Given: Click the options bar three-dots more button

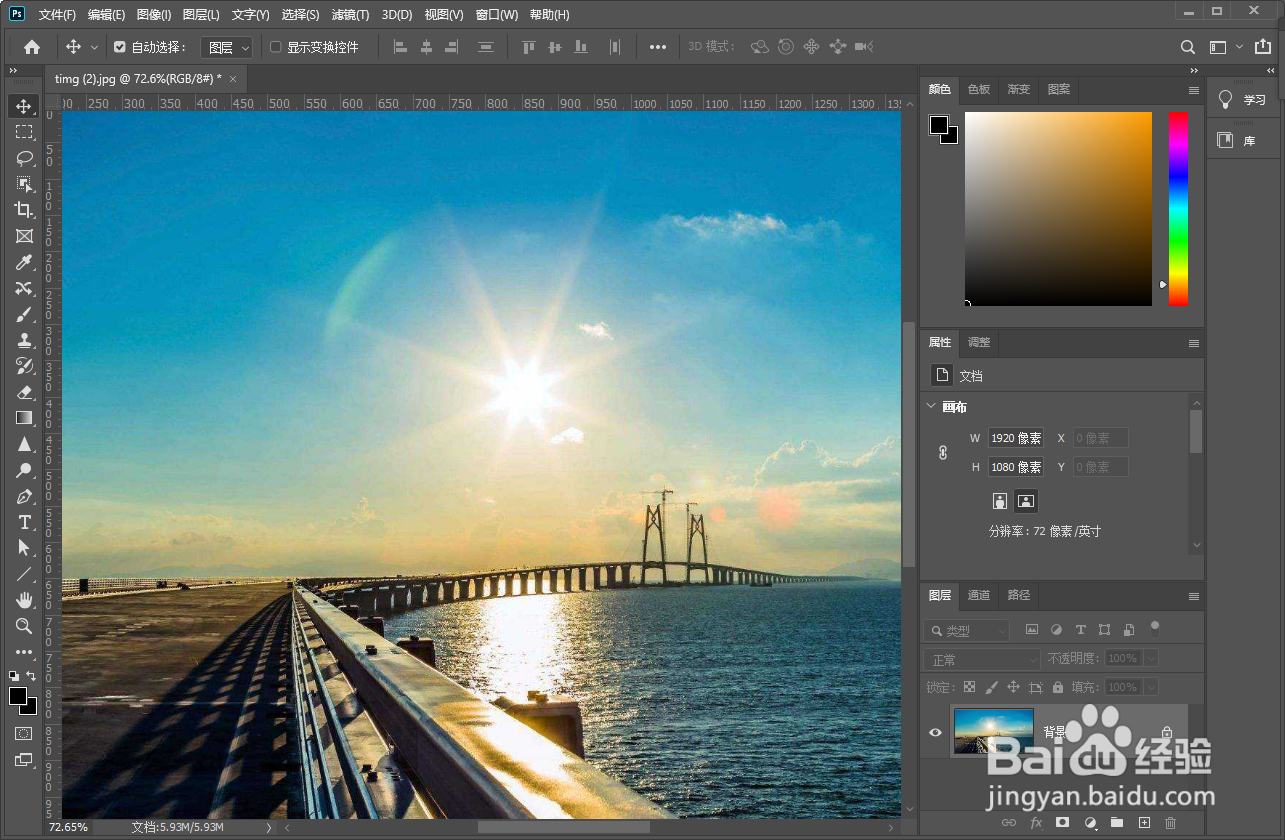Looking at the screenshot, I should (x=658, y=47).
